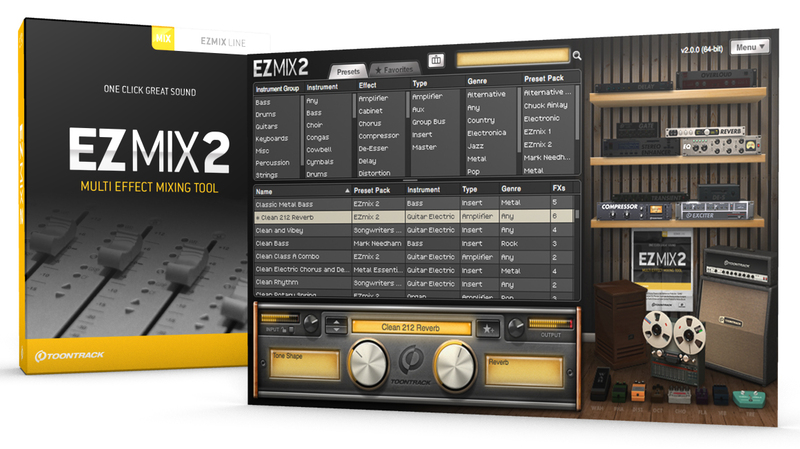Image resolution: width=800 pixels, height=449 pixels.
Task: Select the Clean Rhythm preset row
Action: (x=414, y=283)
